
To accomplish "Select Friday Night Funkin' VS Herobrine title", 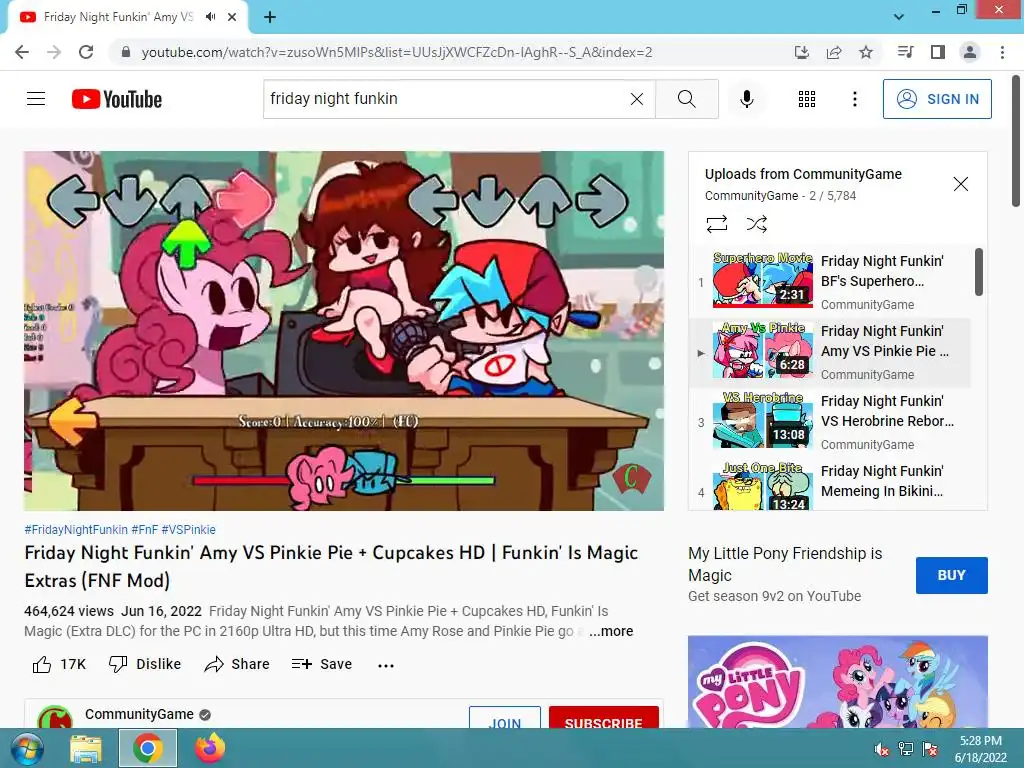I will [x=888, y=411].
